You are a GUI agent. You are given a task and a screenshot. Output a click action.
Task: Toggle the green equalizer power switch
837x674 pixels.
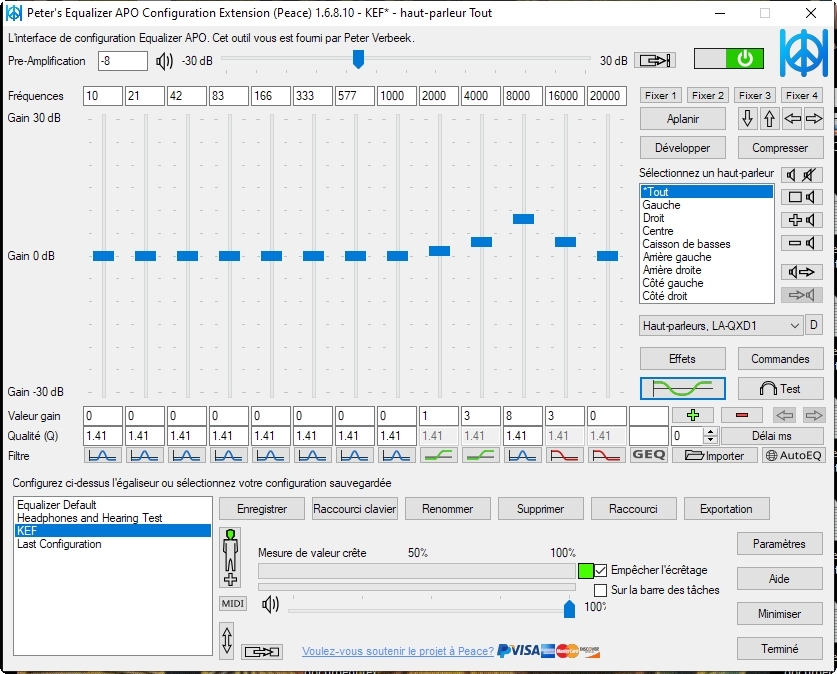729,59
